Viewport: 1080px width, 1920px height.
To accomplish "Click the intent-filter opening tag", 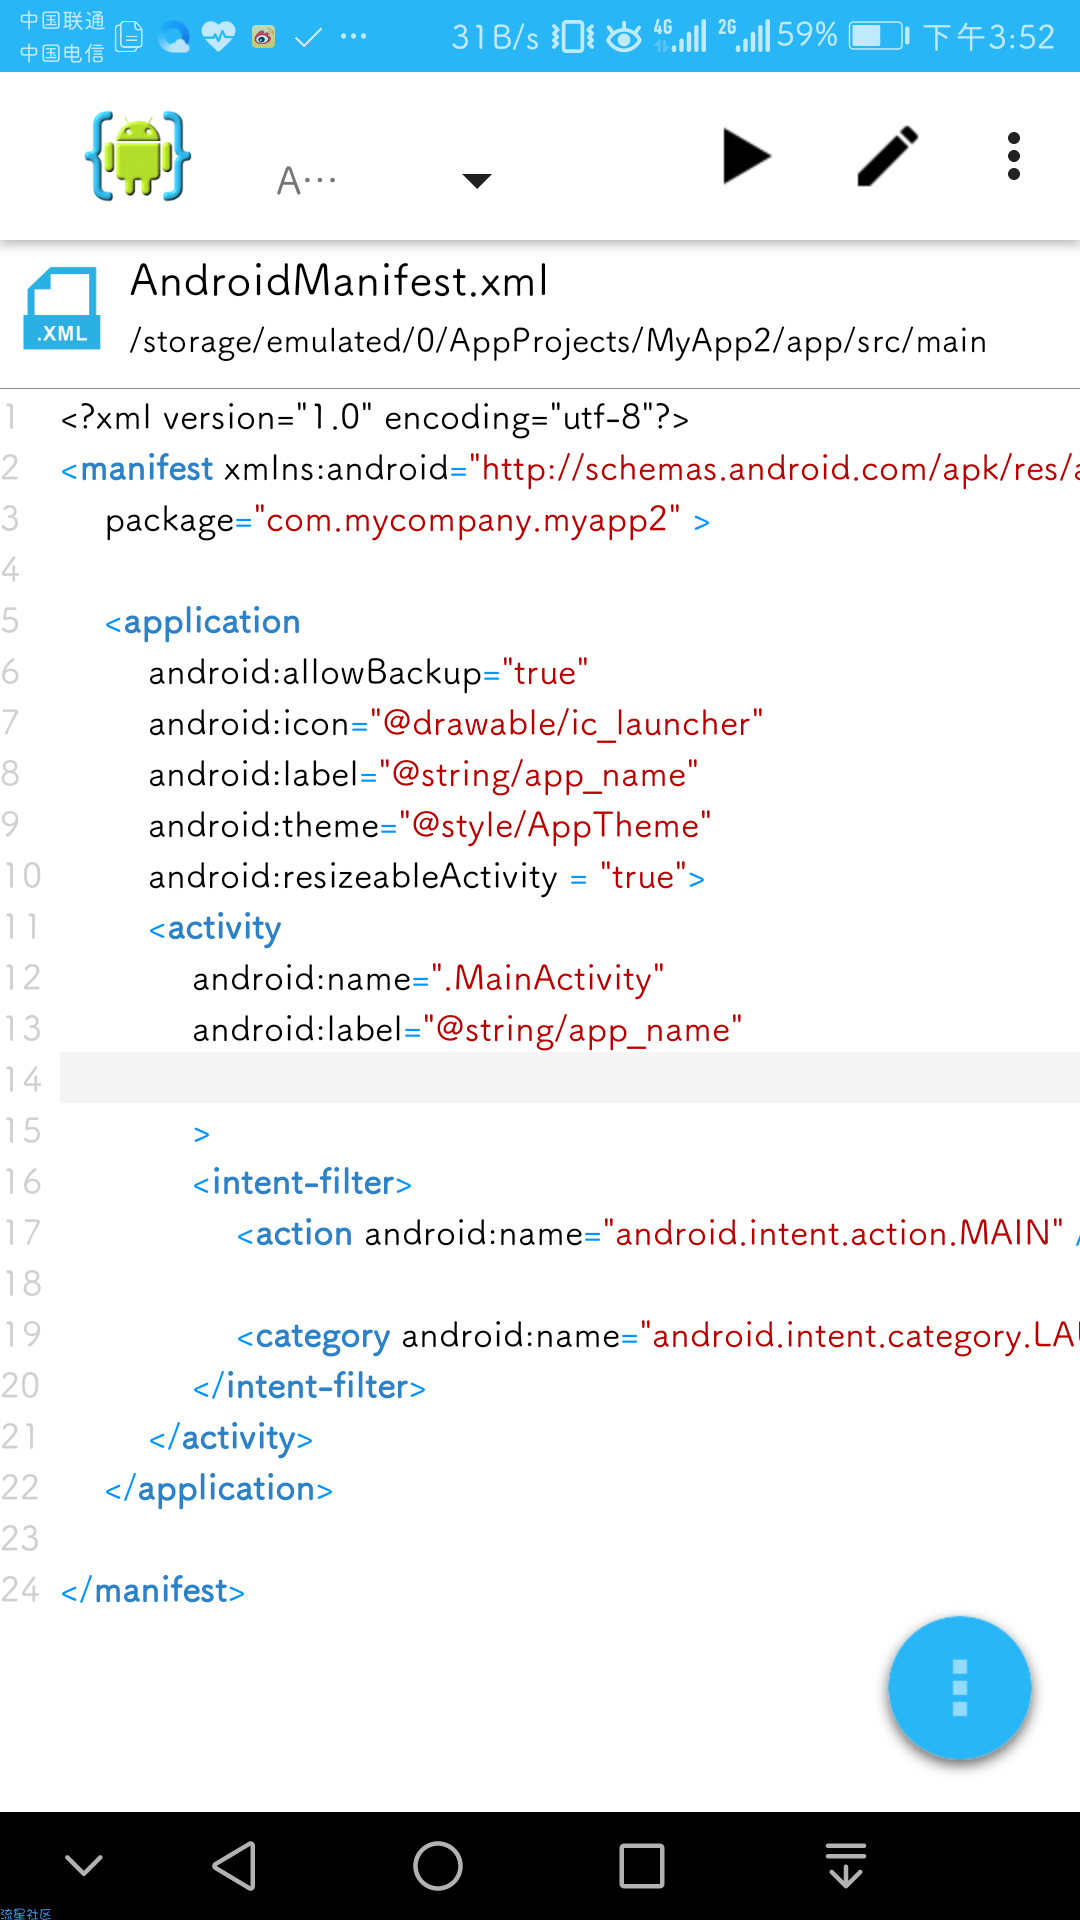I will point(302,1183).
